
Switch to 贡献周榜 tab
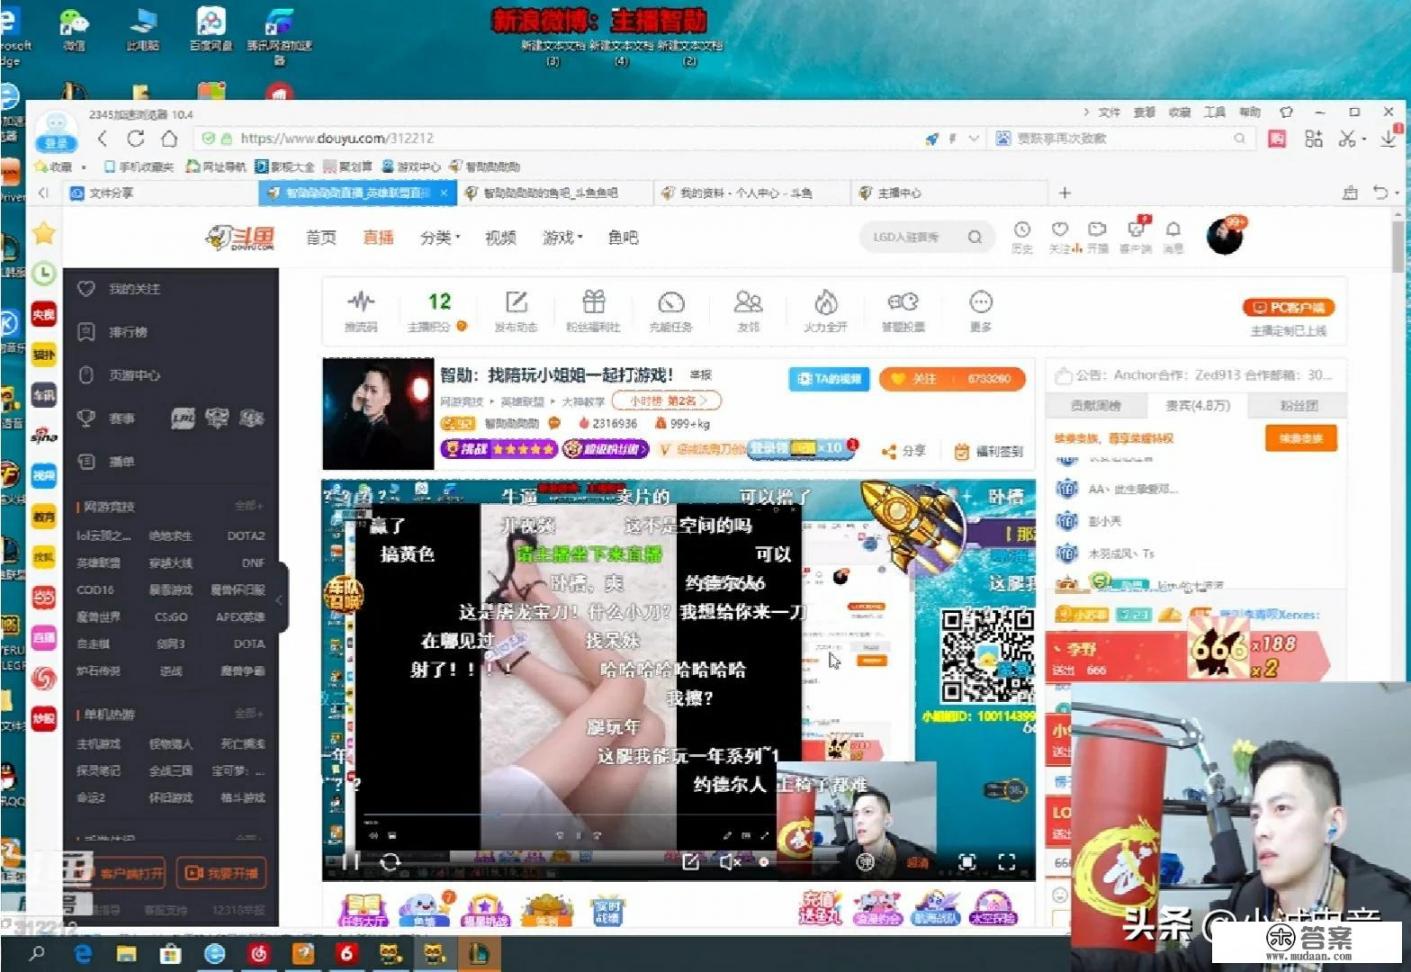[x=1095, y=406]
